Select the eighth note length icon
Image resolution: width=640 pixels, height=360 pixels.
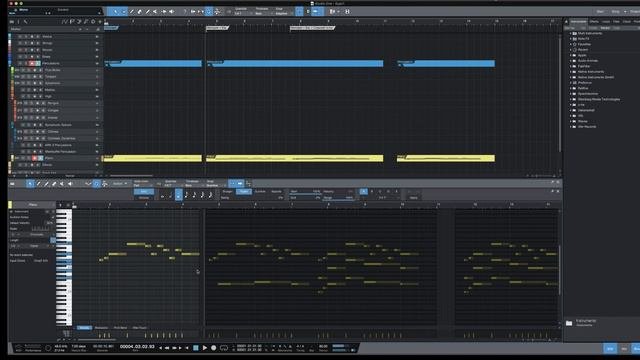[x=187, y=195]
